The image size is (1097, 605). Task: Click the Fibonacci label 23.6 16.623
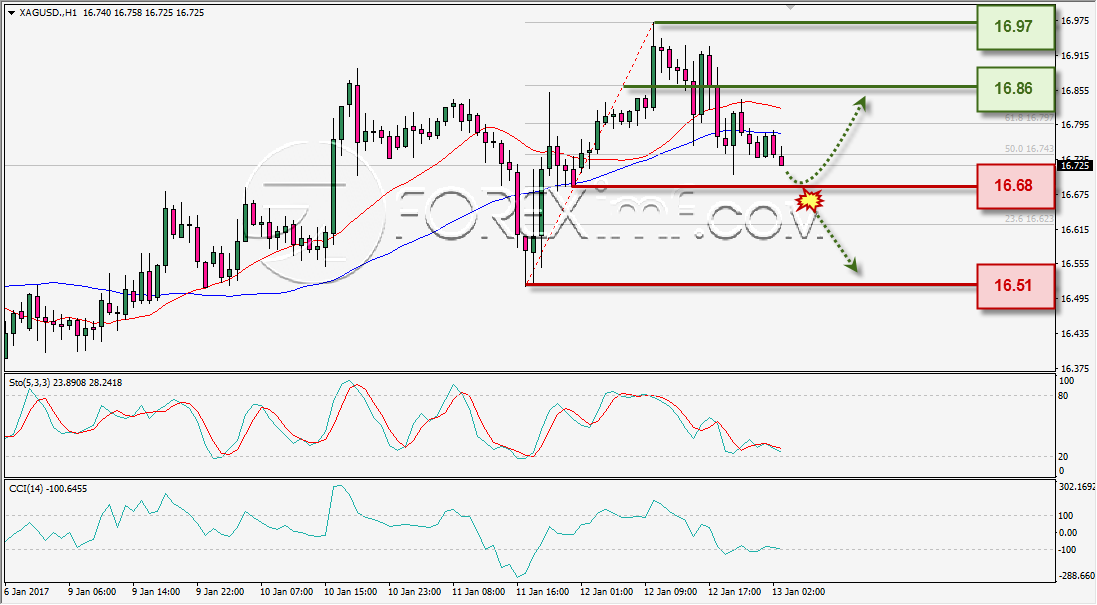click(1029, 219)
